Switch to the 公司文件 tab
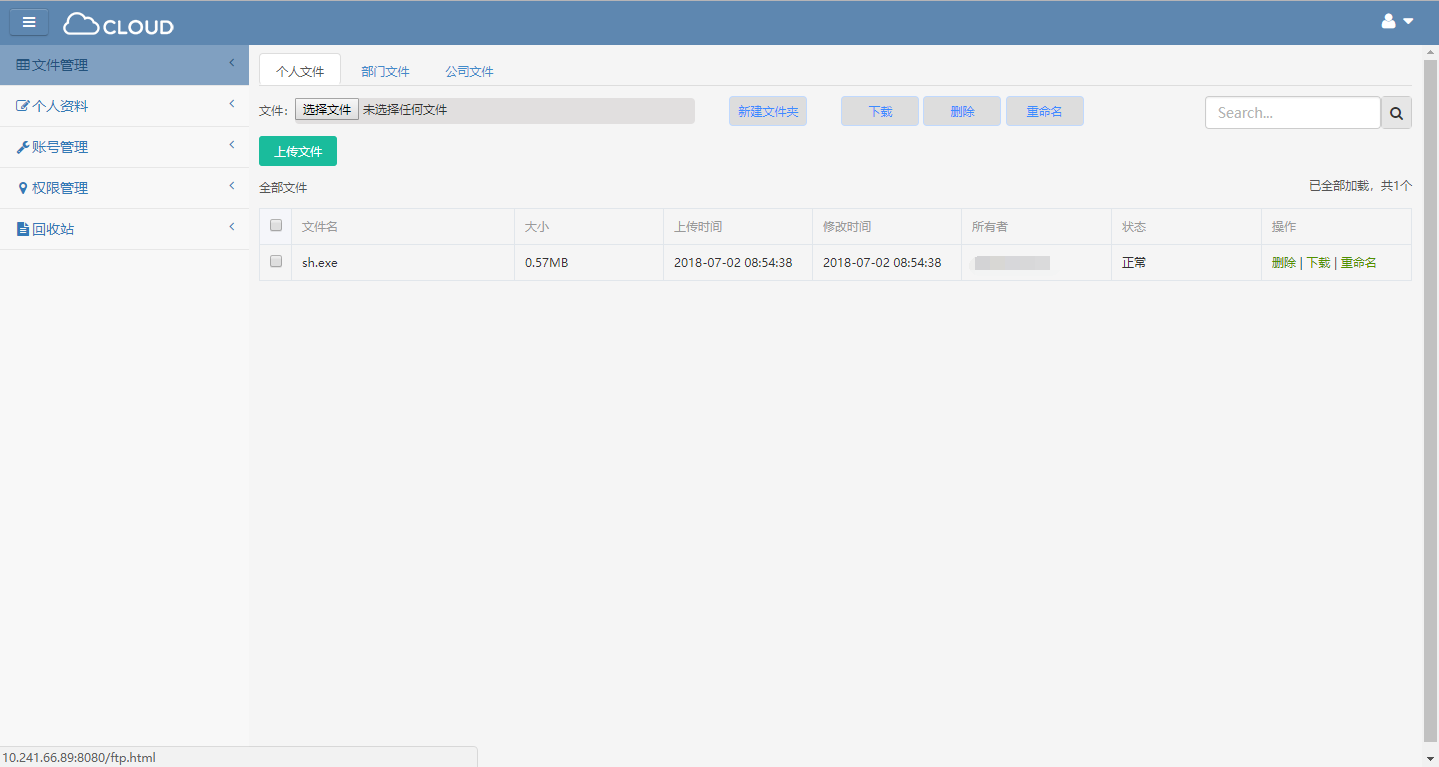1439x767 pixels. [470, 71]
